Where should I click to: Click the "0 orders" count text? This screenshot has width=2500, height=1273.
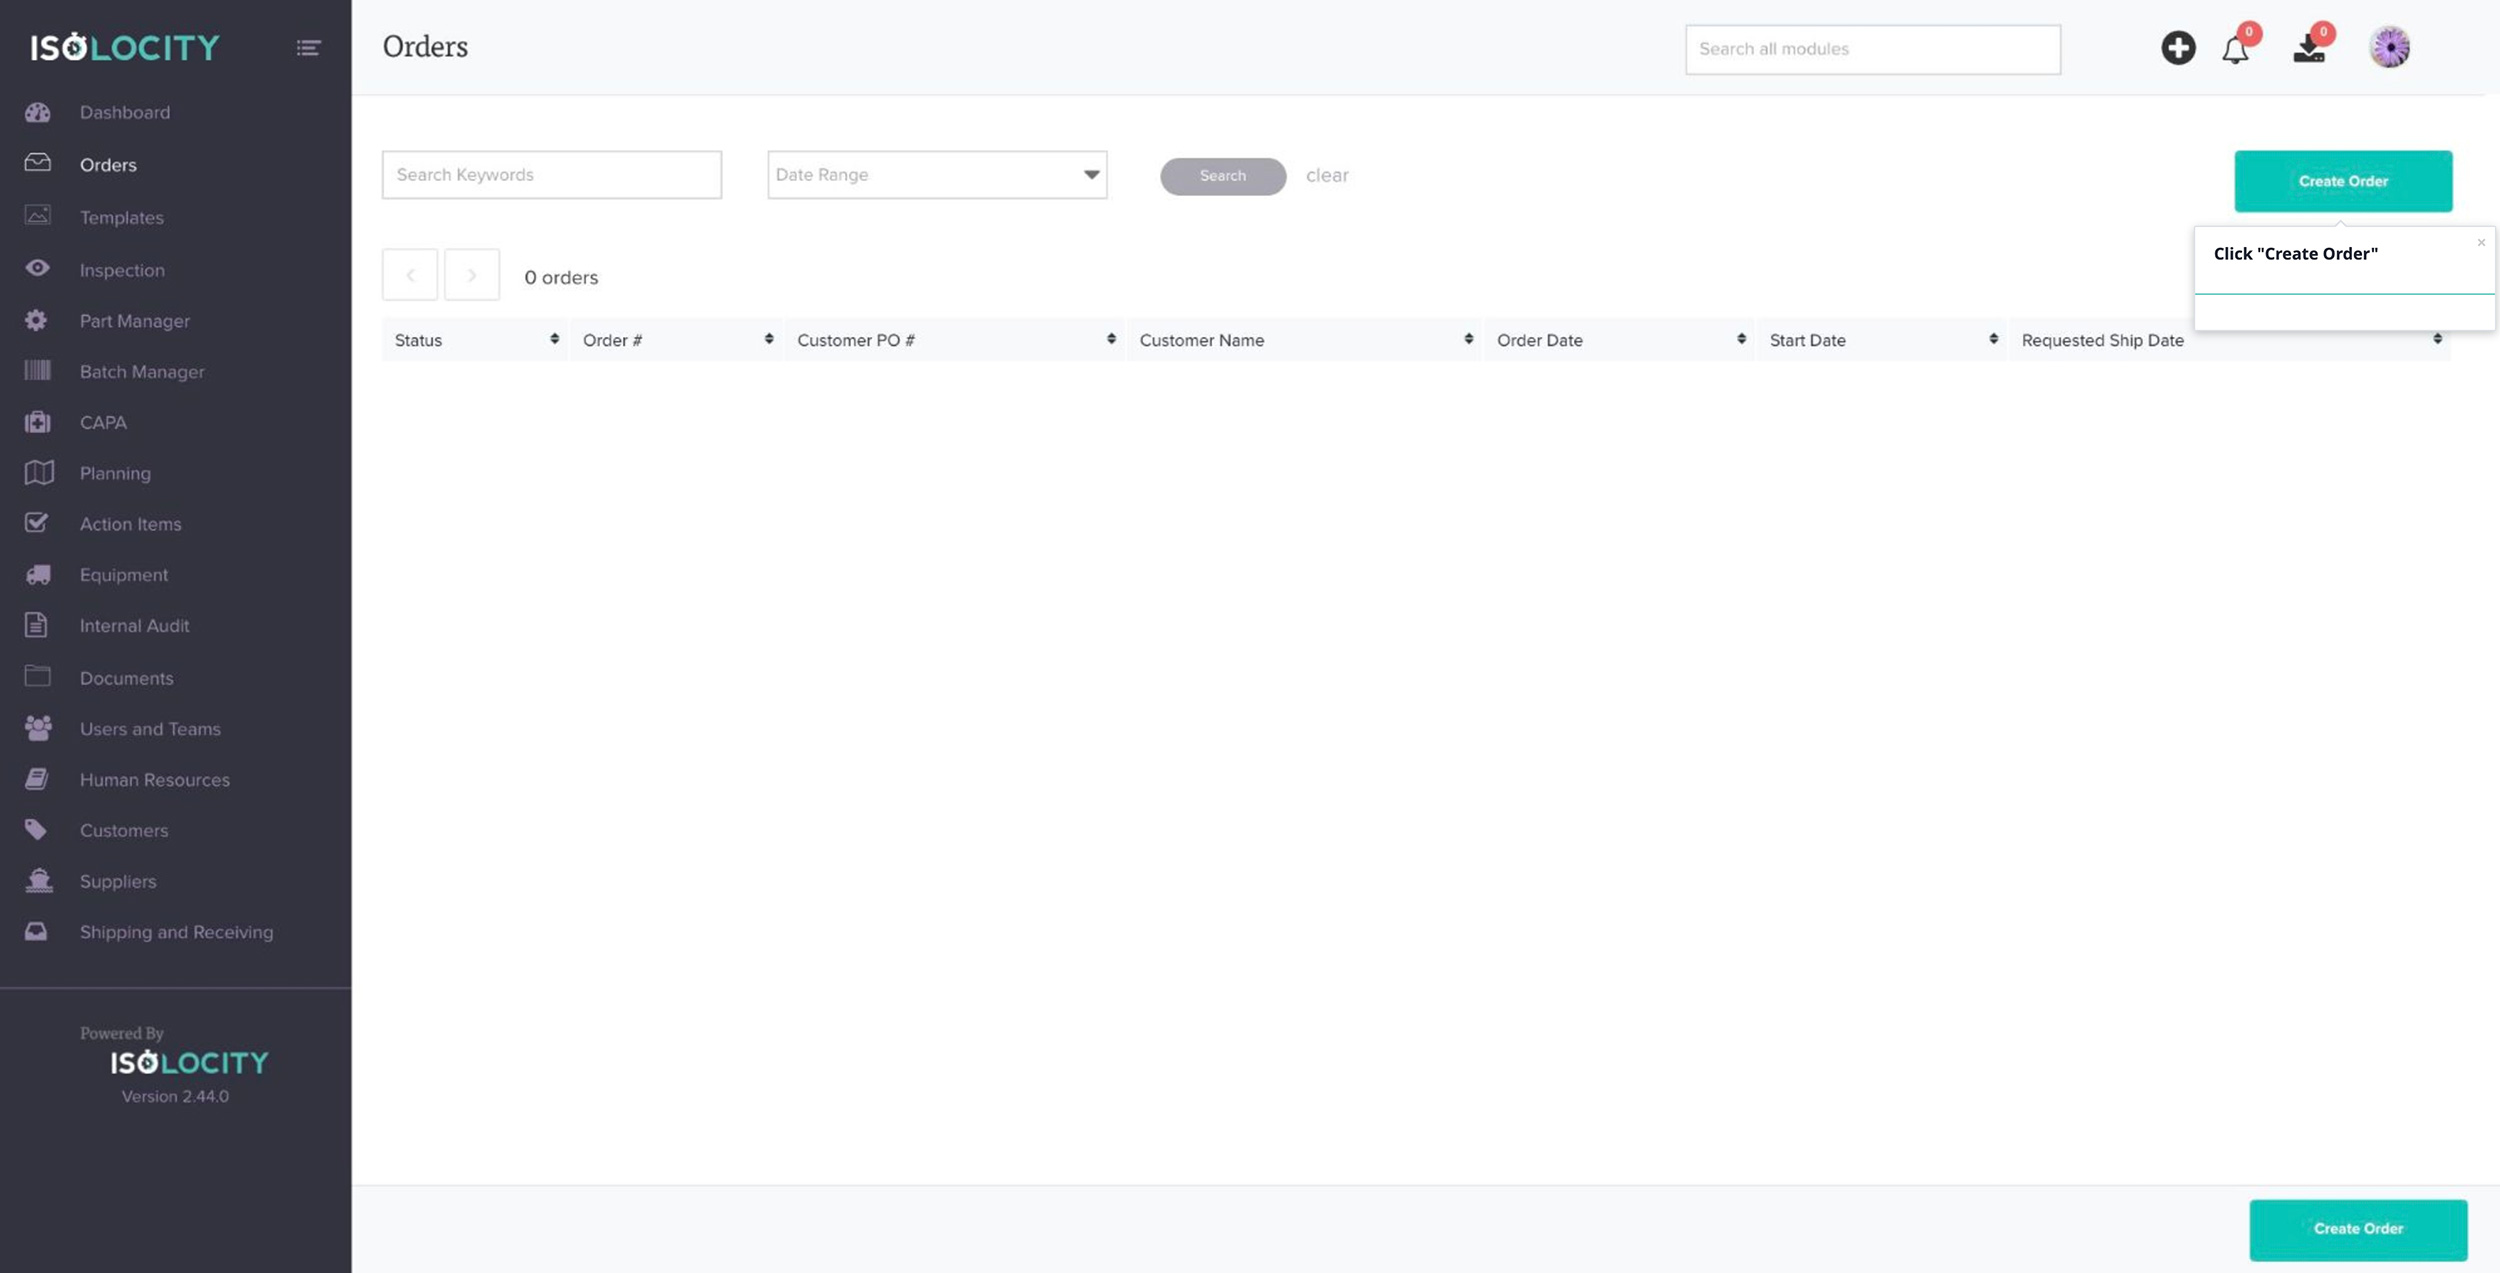[x=561, y=277]
